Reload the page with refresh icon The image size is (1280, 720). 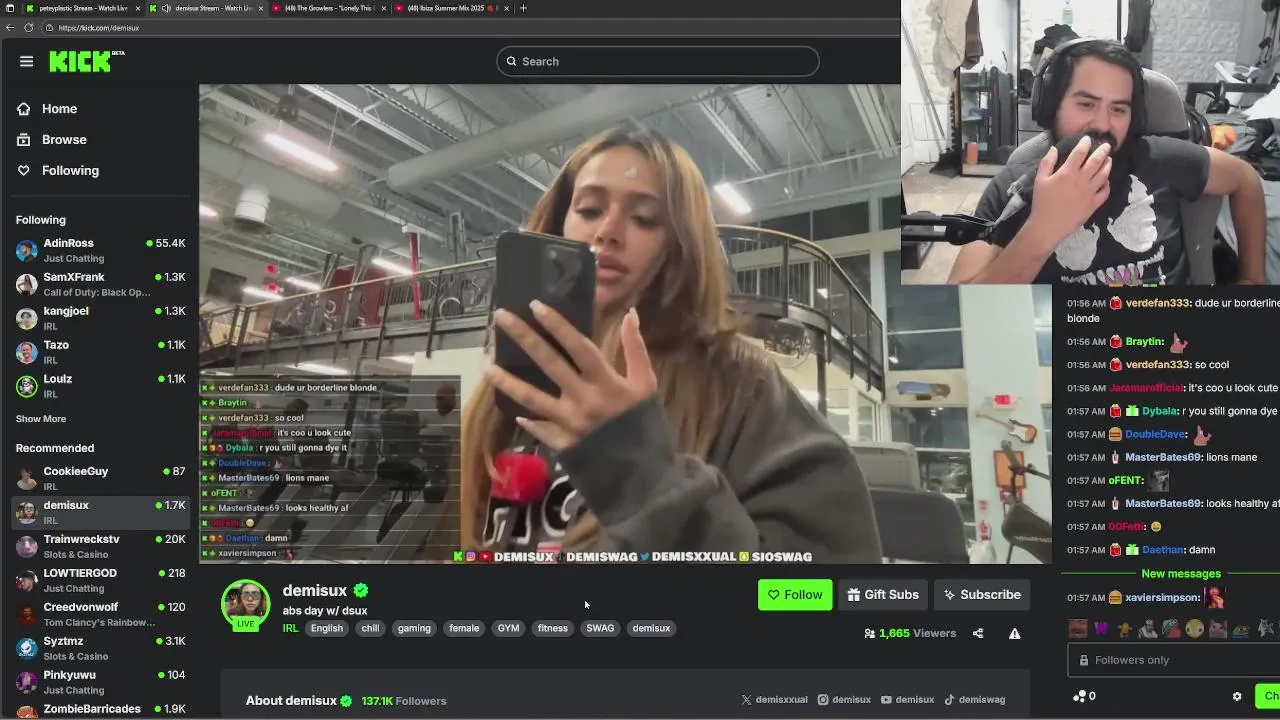coord(28,28)
